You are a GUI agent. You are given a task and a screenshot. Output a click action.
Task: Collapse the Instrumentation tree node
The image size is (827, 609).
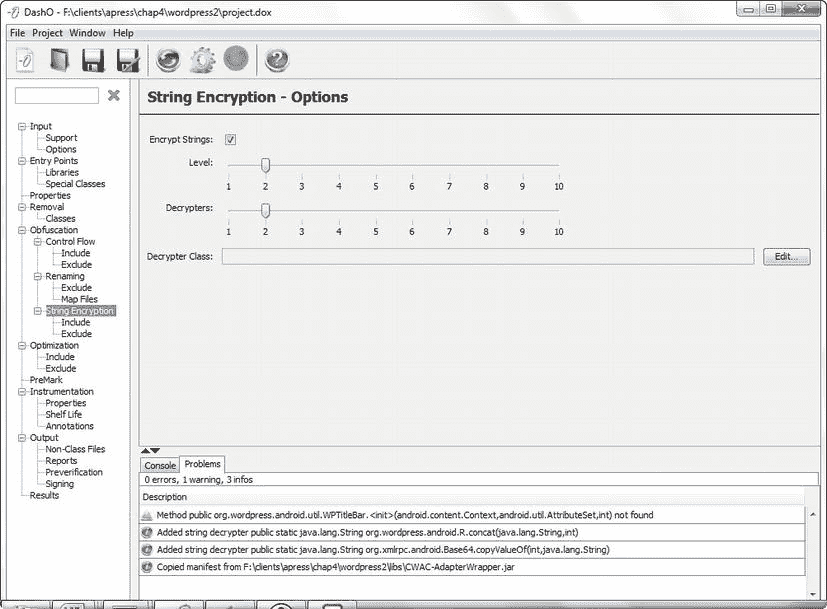[x=22, y=392]
